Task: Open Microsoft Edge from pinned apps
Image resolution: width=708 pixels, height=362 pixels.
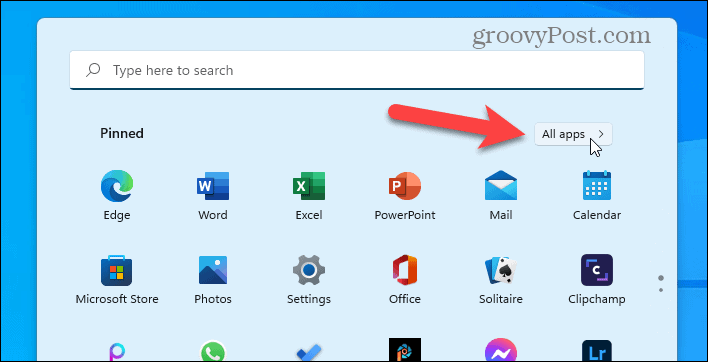Action: 116,186
